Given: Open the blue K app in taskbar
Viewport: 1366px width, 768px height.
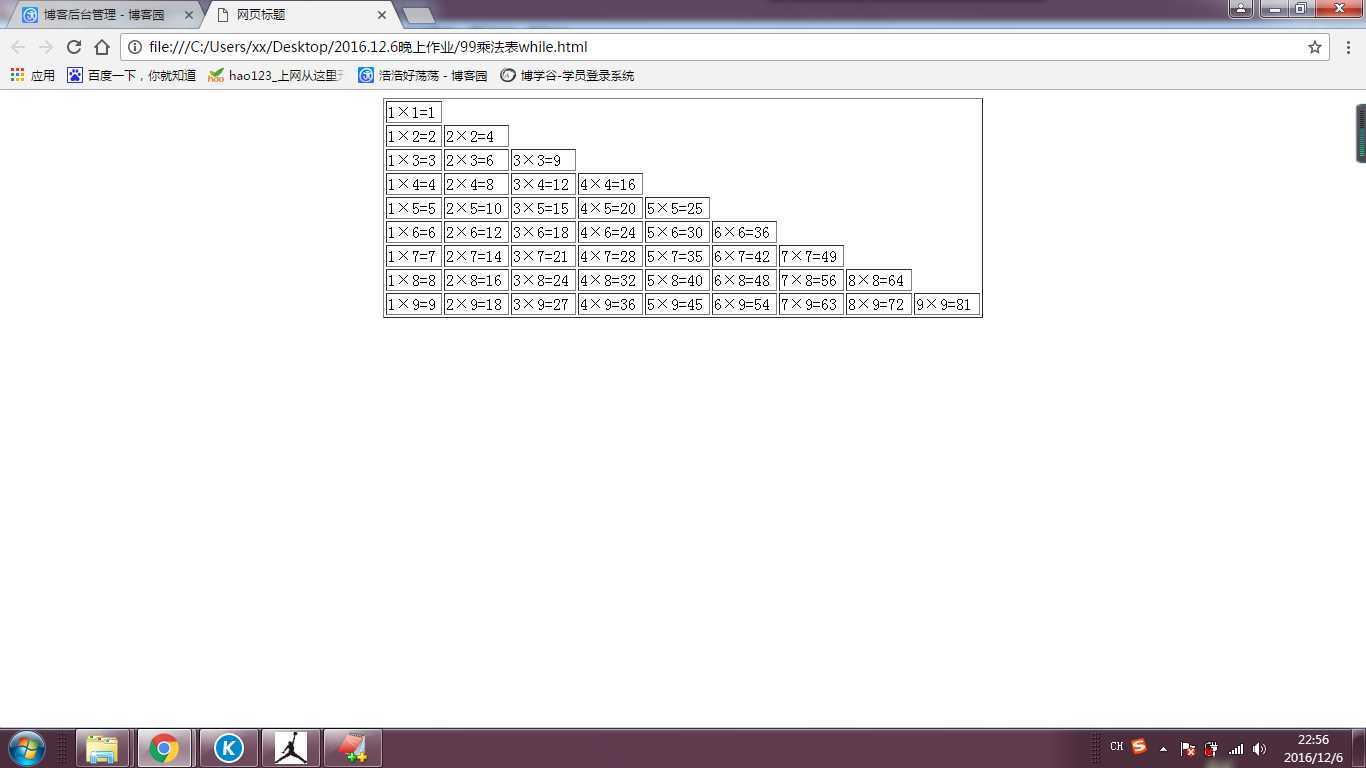Looking at the screenshot, I should pos(229,748).
